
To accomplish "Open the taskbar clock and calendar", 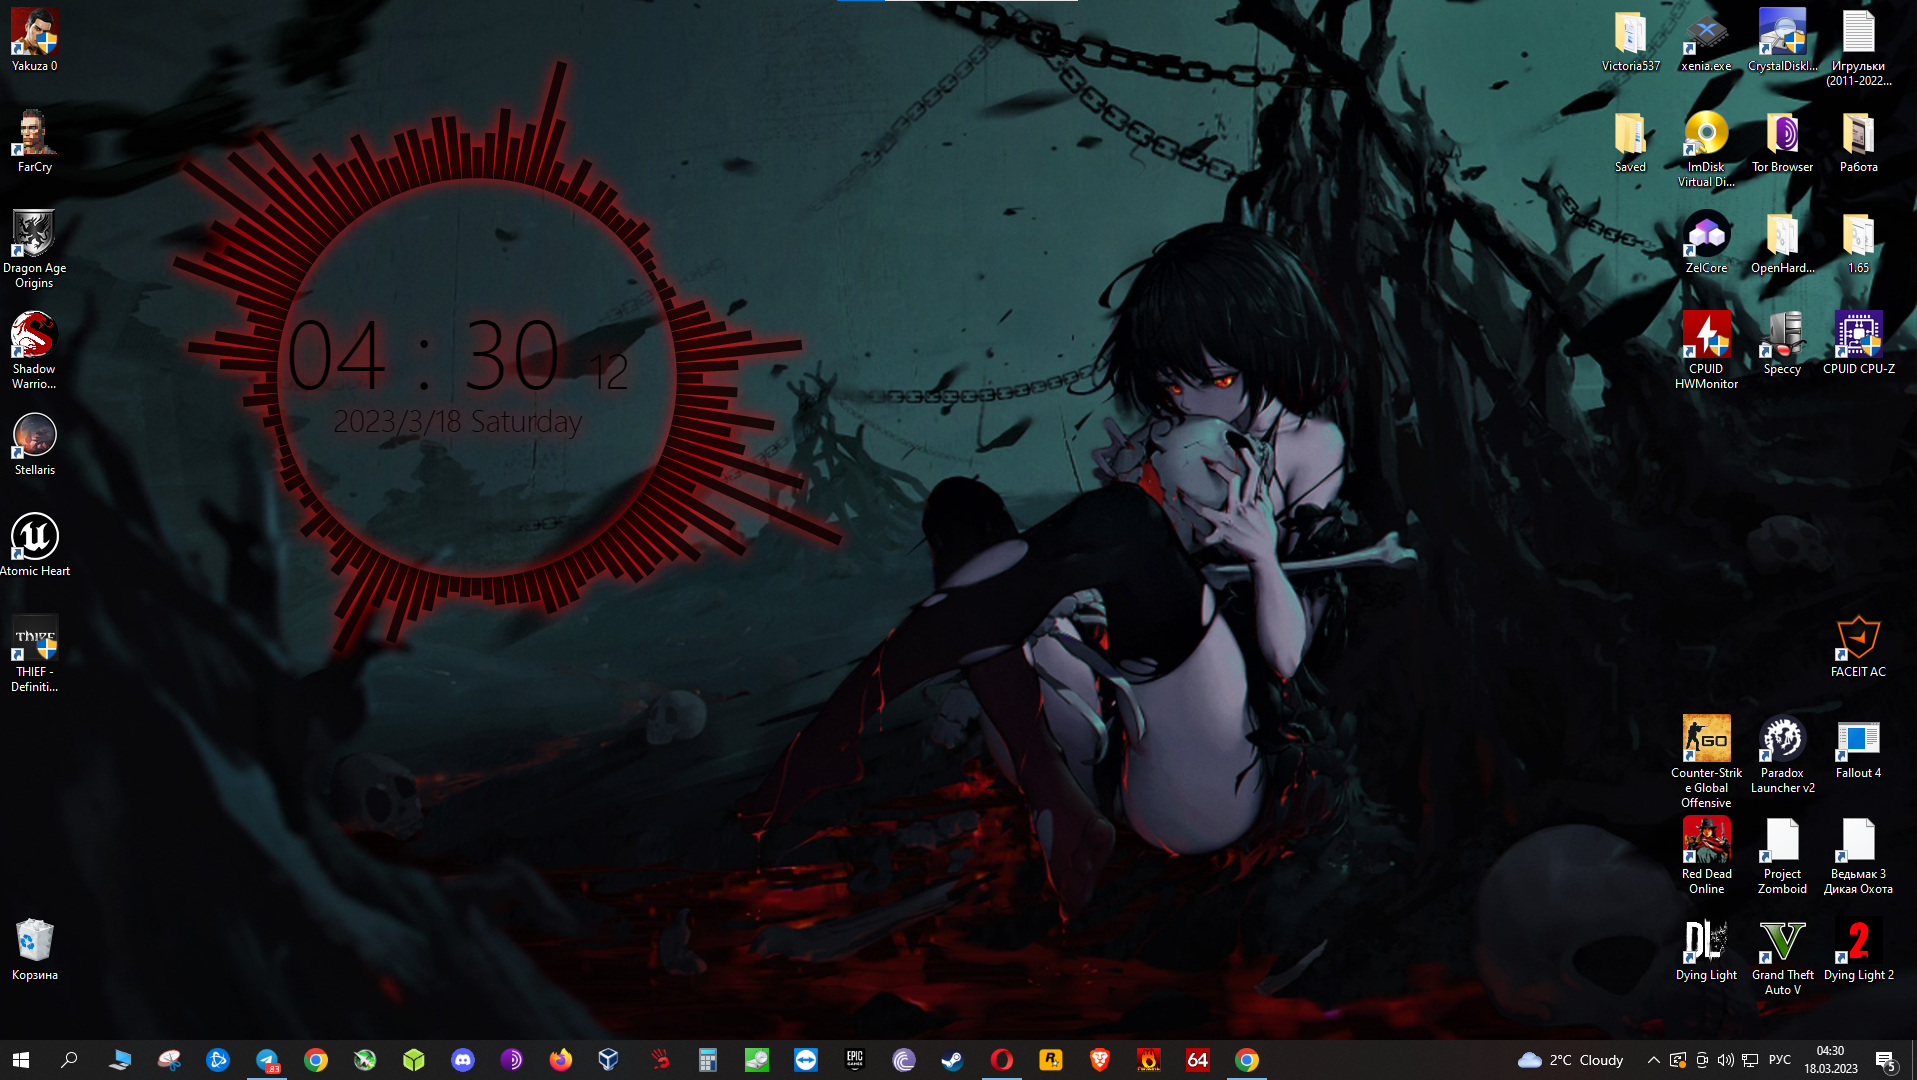I will click(1831, 1060).
